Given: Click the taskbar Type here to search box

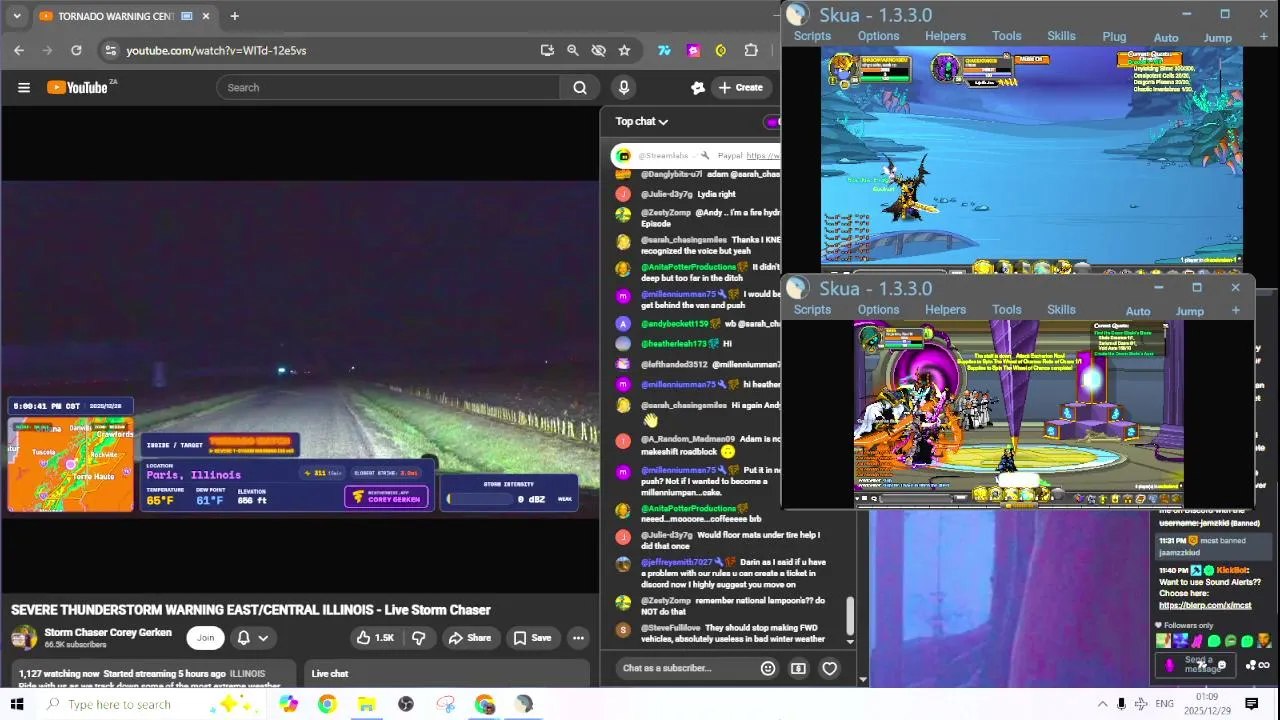Looking at the screenshot, I should [x=155, y=704].
